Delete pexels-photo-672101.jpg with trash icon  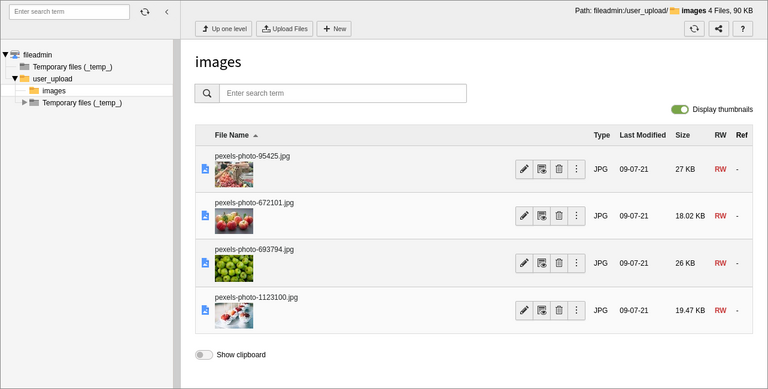(559, 216)
